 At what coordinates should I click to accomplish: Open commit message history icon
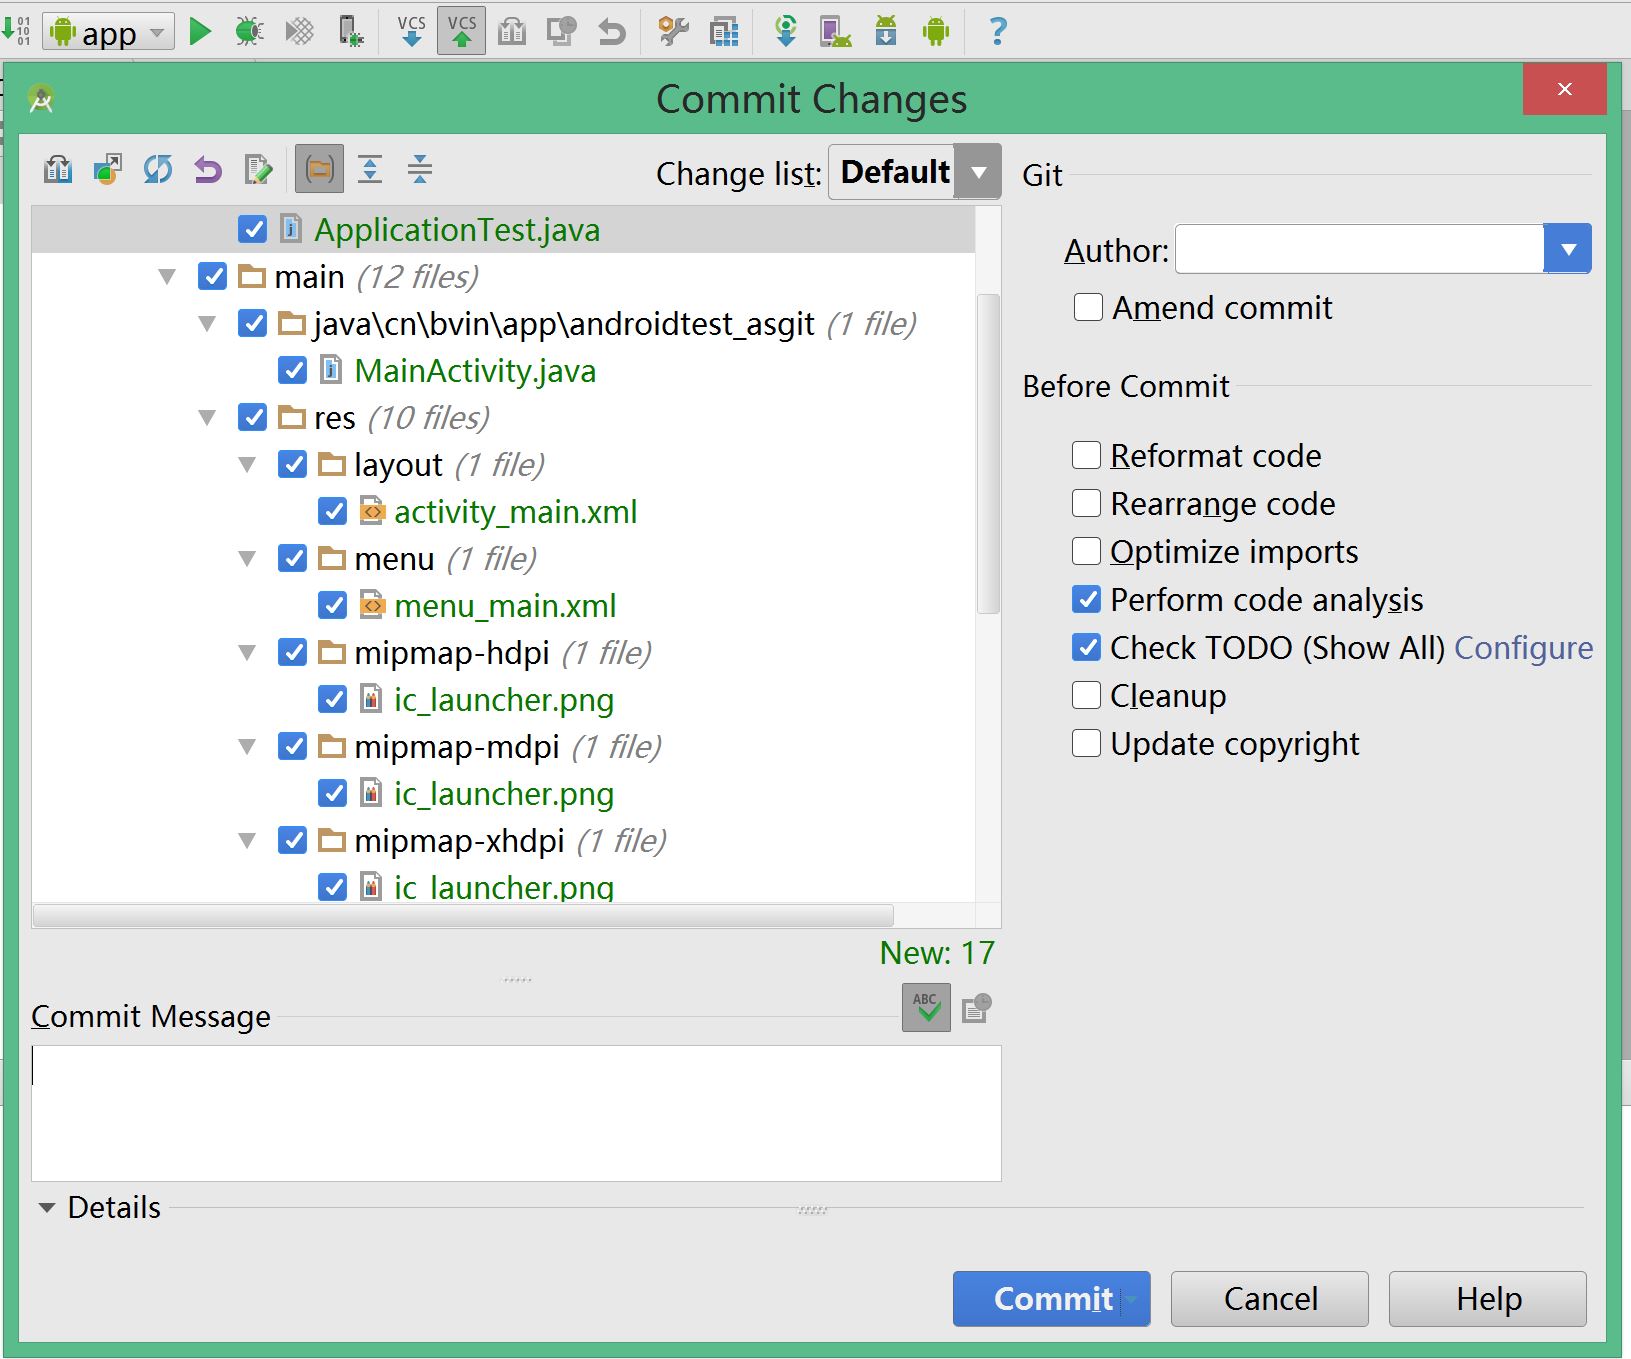pos(976,1009)
